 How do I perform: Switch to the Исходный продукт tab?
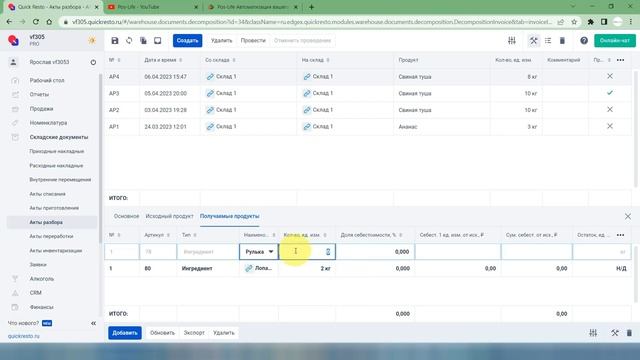169,216
